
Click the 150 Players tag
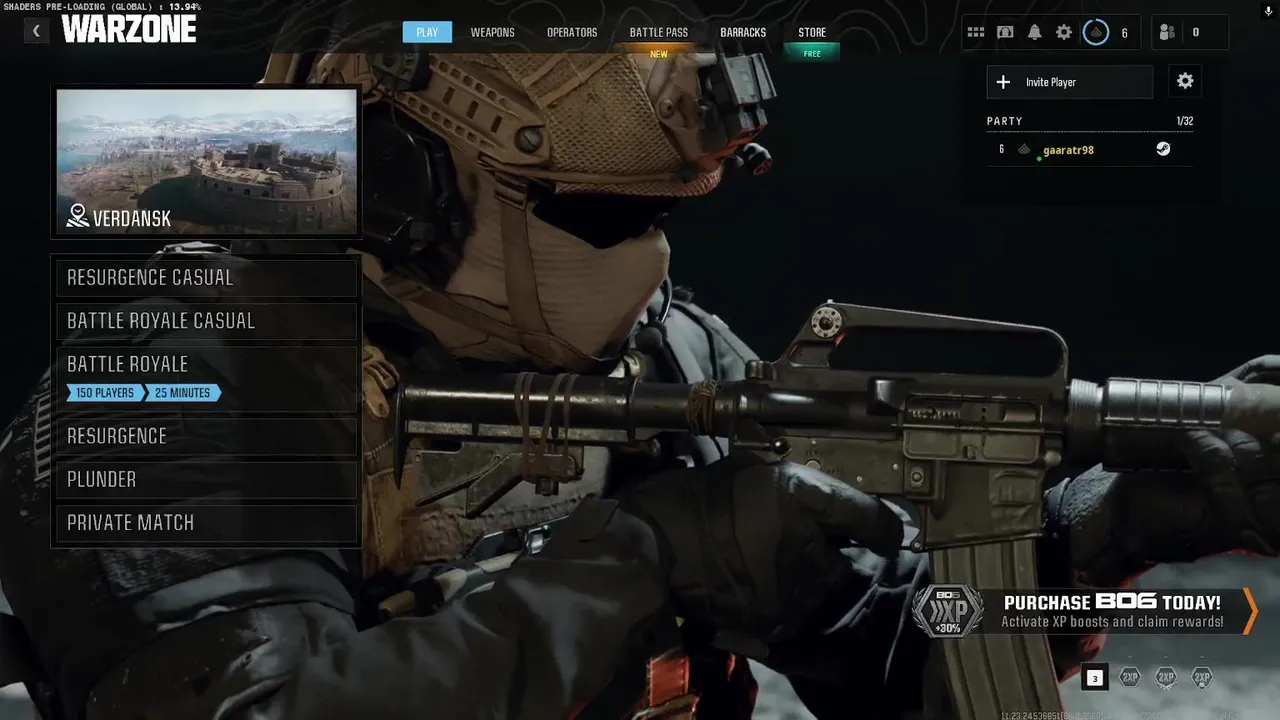[x=105, y=393]
